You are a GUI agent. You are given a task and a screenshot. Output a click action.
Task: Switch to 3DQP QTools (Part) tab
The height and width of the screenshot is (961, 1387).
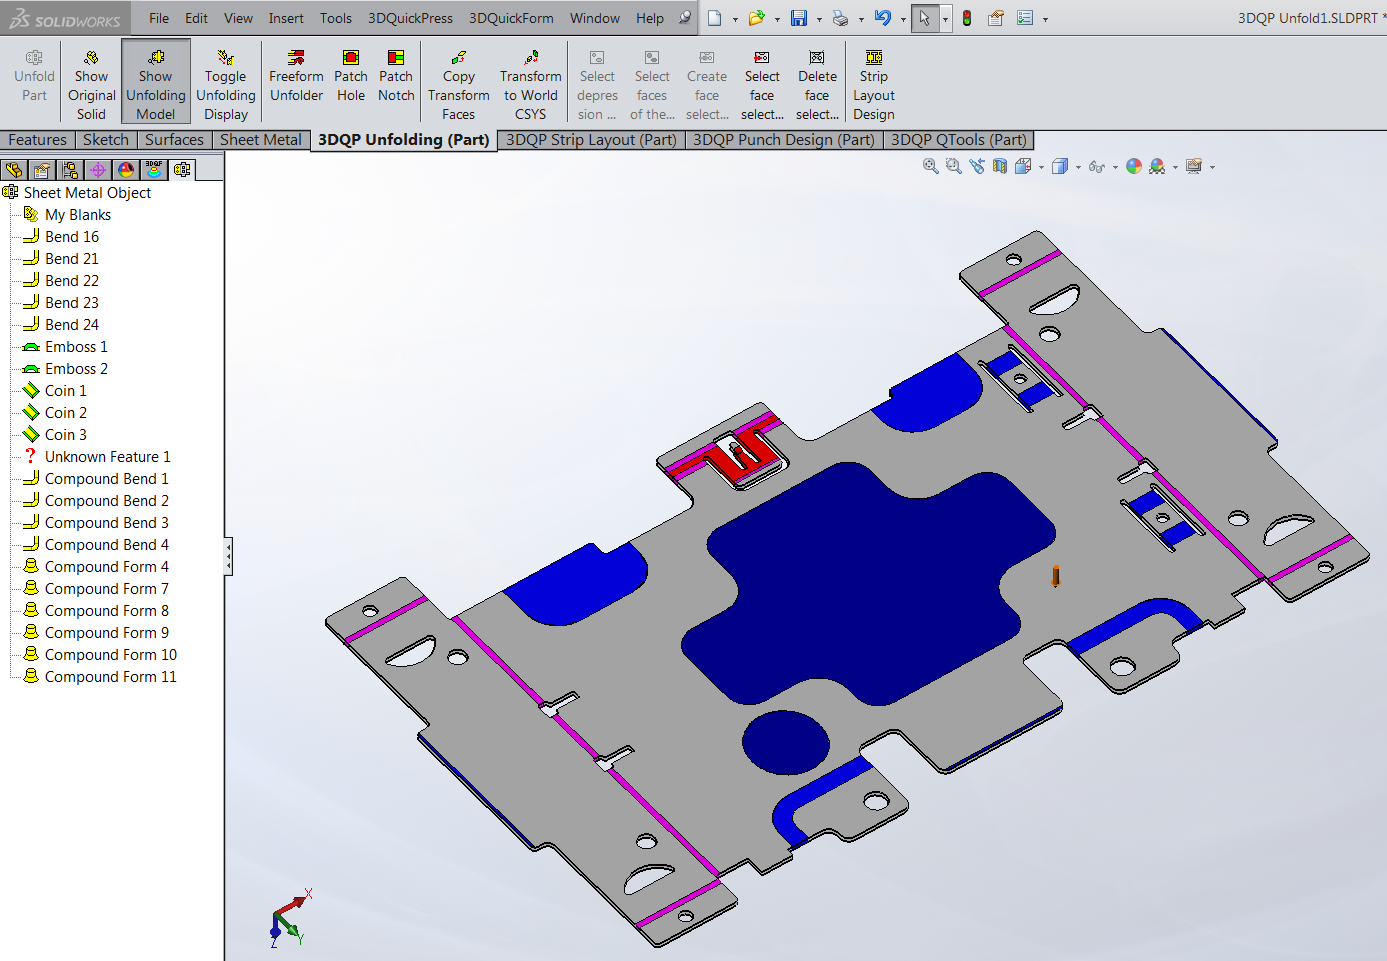[x=958, y=140]
